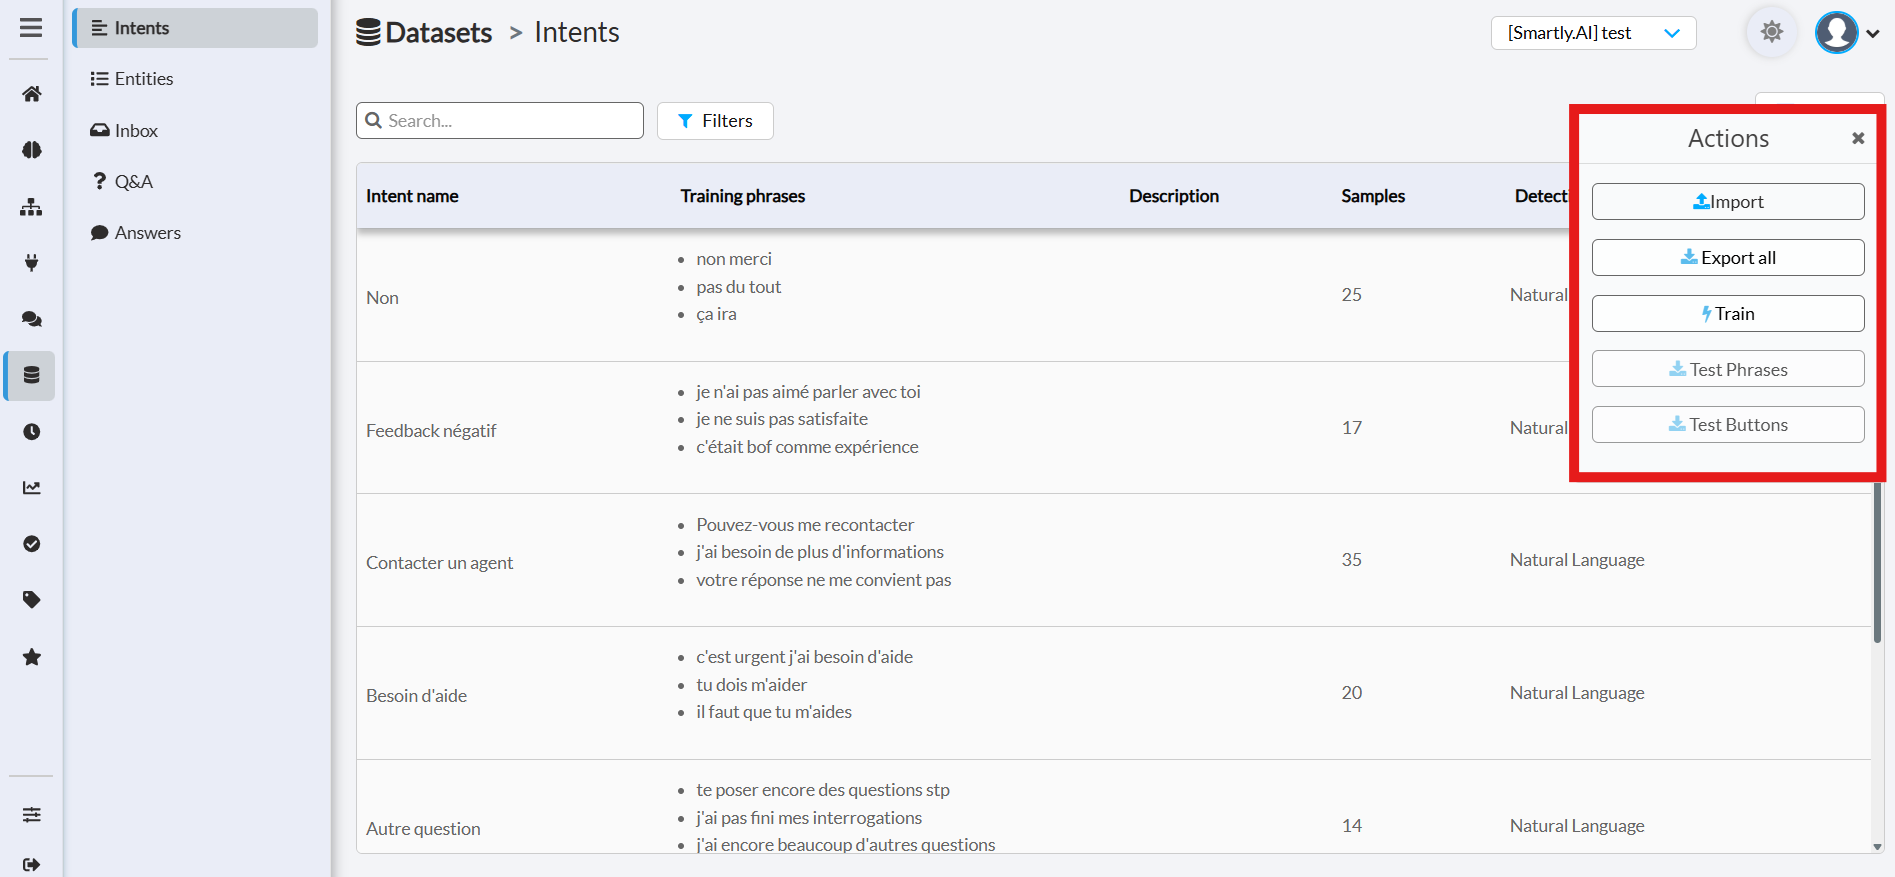
Task: Open the brain icon in sidebar
Action: coord(32,150)
